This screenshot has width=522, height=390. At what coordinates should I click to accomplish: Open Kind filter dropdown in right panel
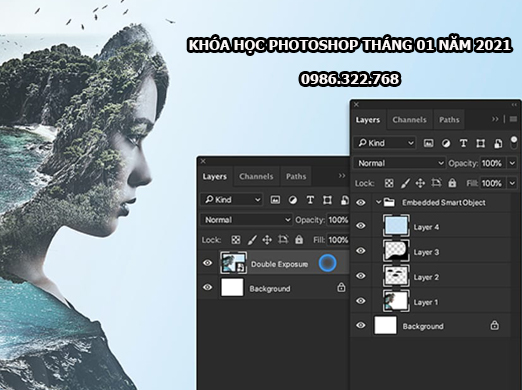click(x=385, y=143)
